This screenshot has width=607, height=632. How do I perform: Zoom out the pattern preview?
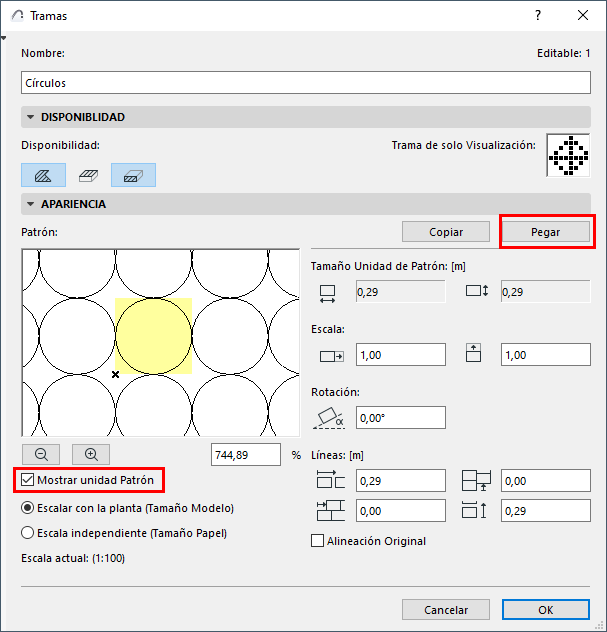pos(41,455)
